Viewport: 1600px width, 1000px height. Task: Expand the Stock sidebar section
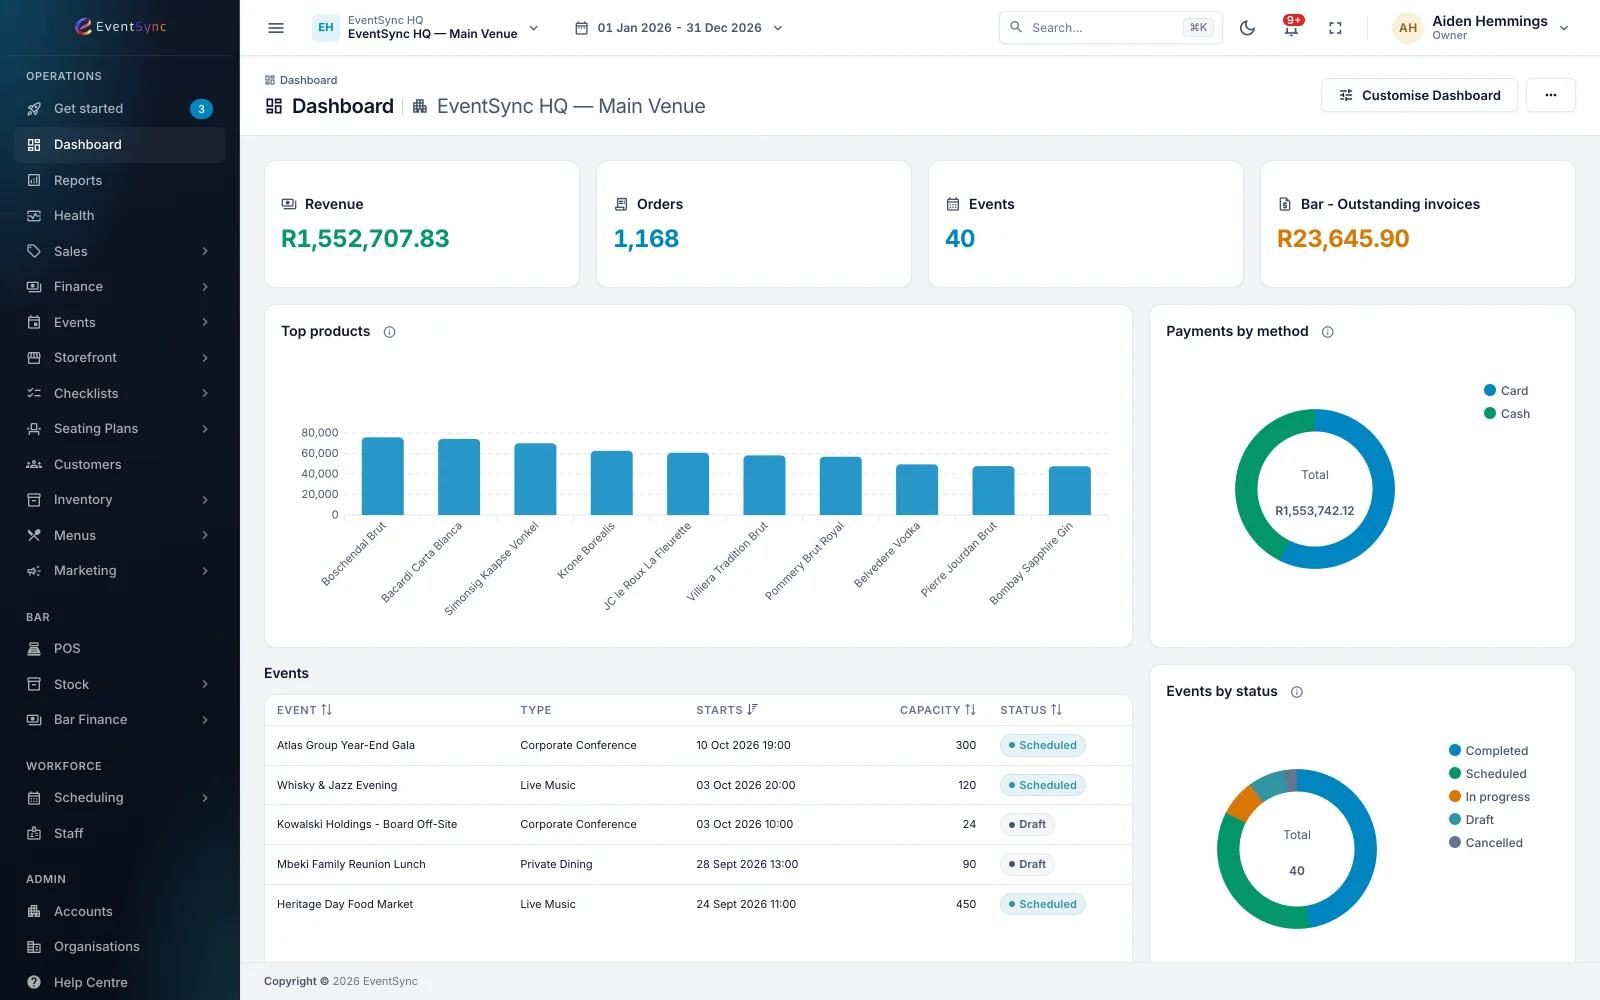[x=120, y=684]
